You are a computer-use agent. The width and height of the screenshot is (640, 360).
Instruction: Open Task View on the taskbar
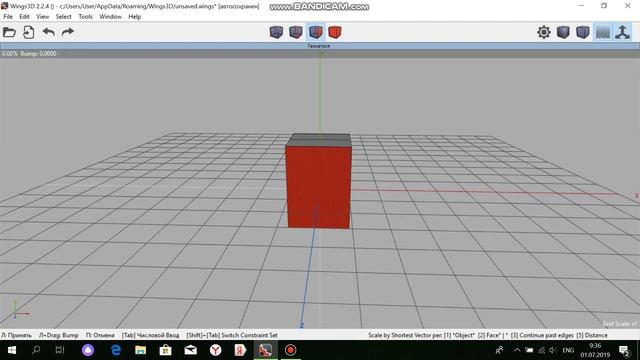[60, 350]
